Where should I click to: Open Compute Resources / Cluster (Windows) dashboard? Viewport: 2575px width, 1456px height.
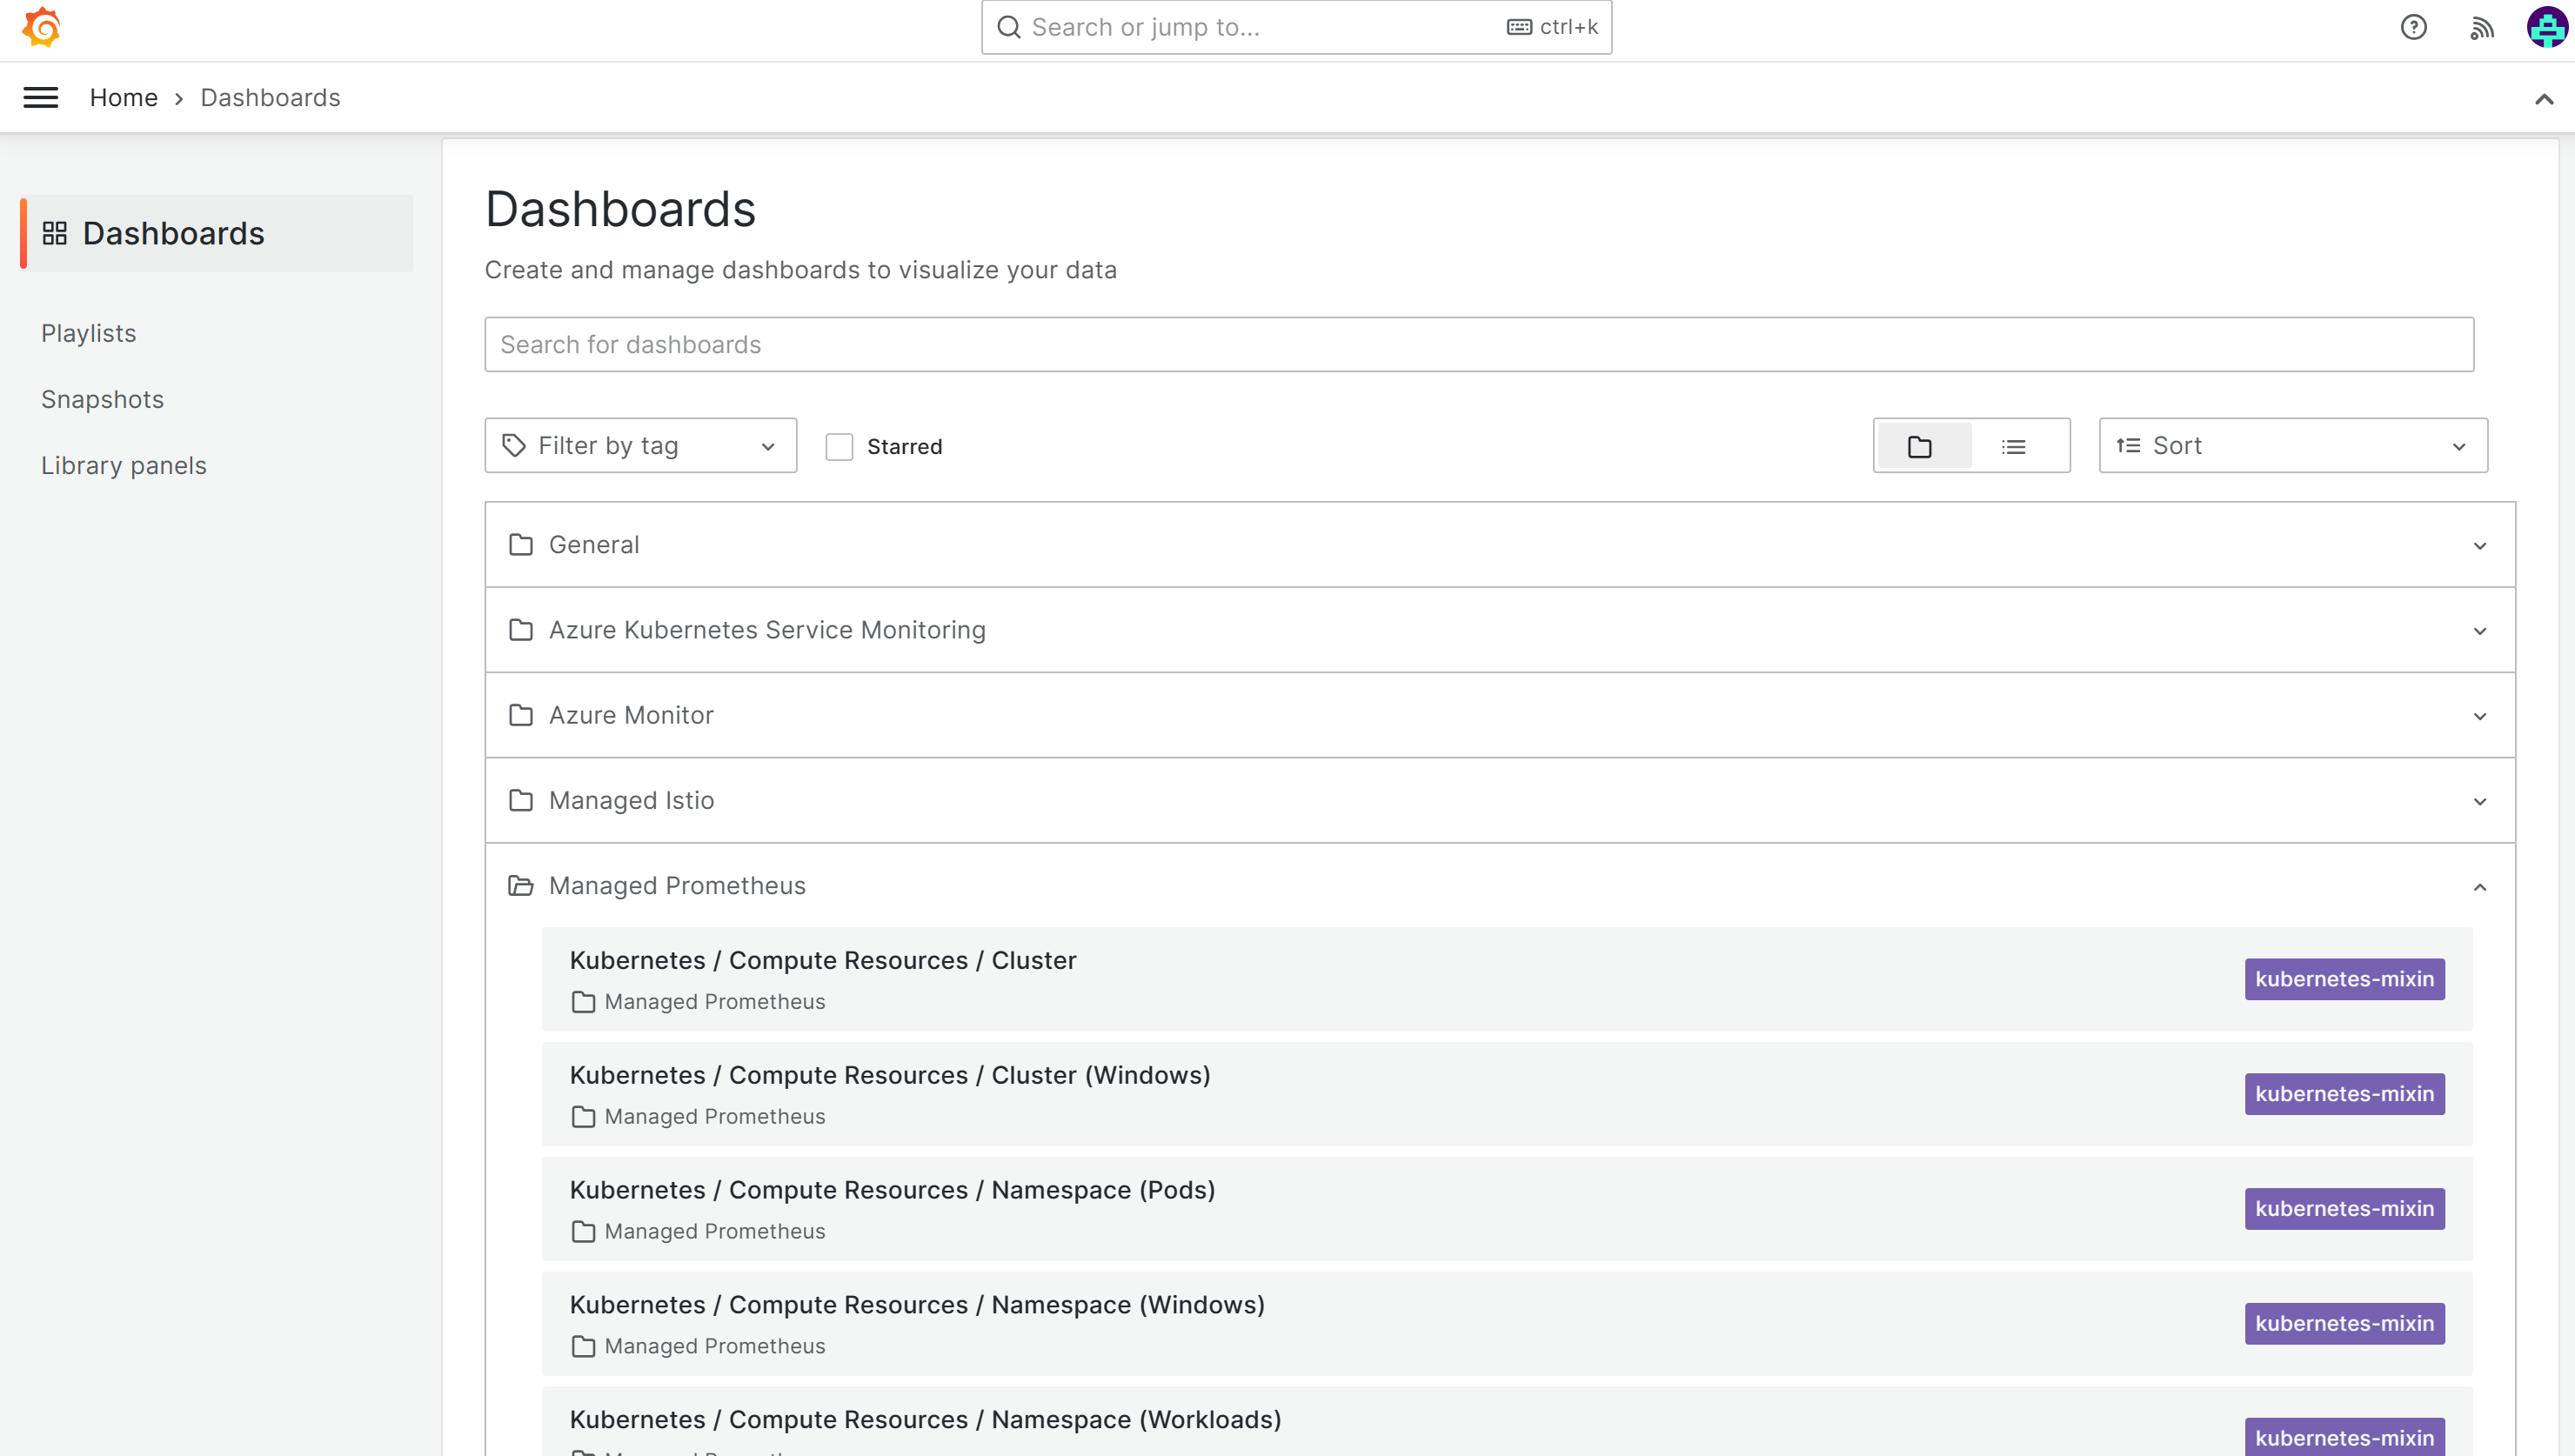(890, 1075)
